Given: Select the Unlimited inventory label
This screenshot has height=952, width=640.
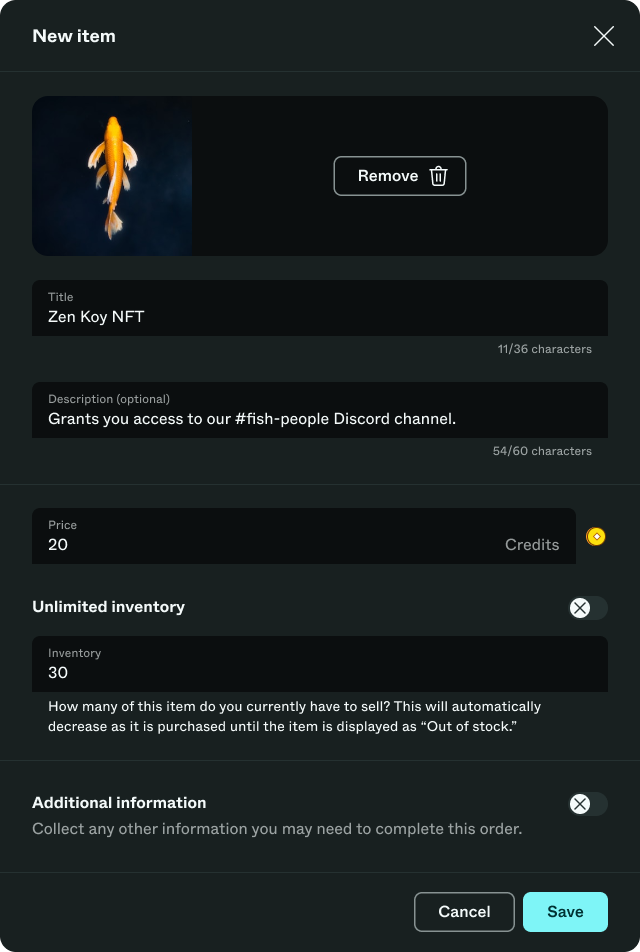Looking at the screenshot, I should tap(109, 607).
